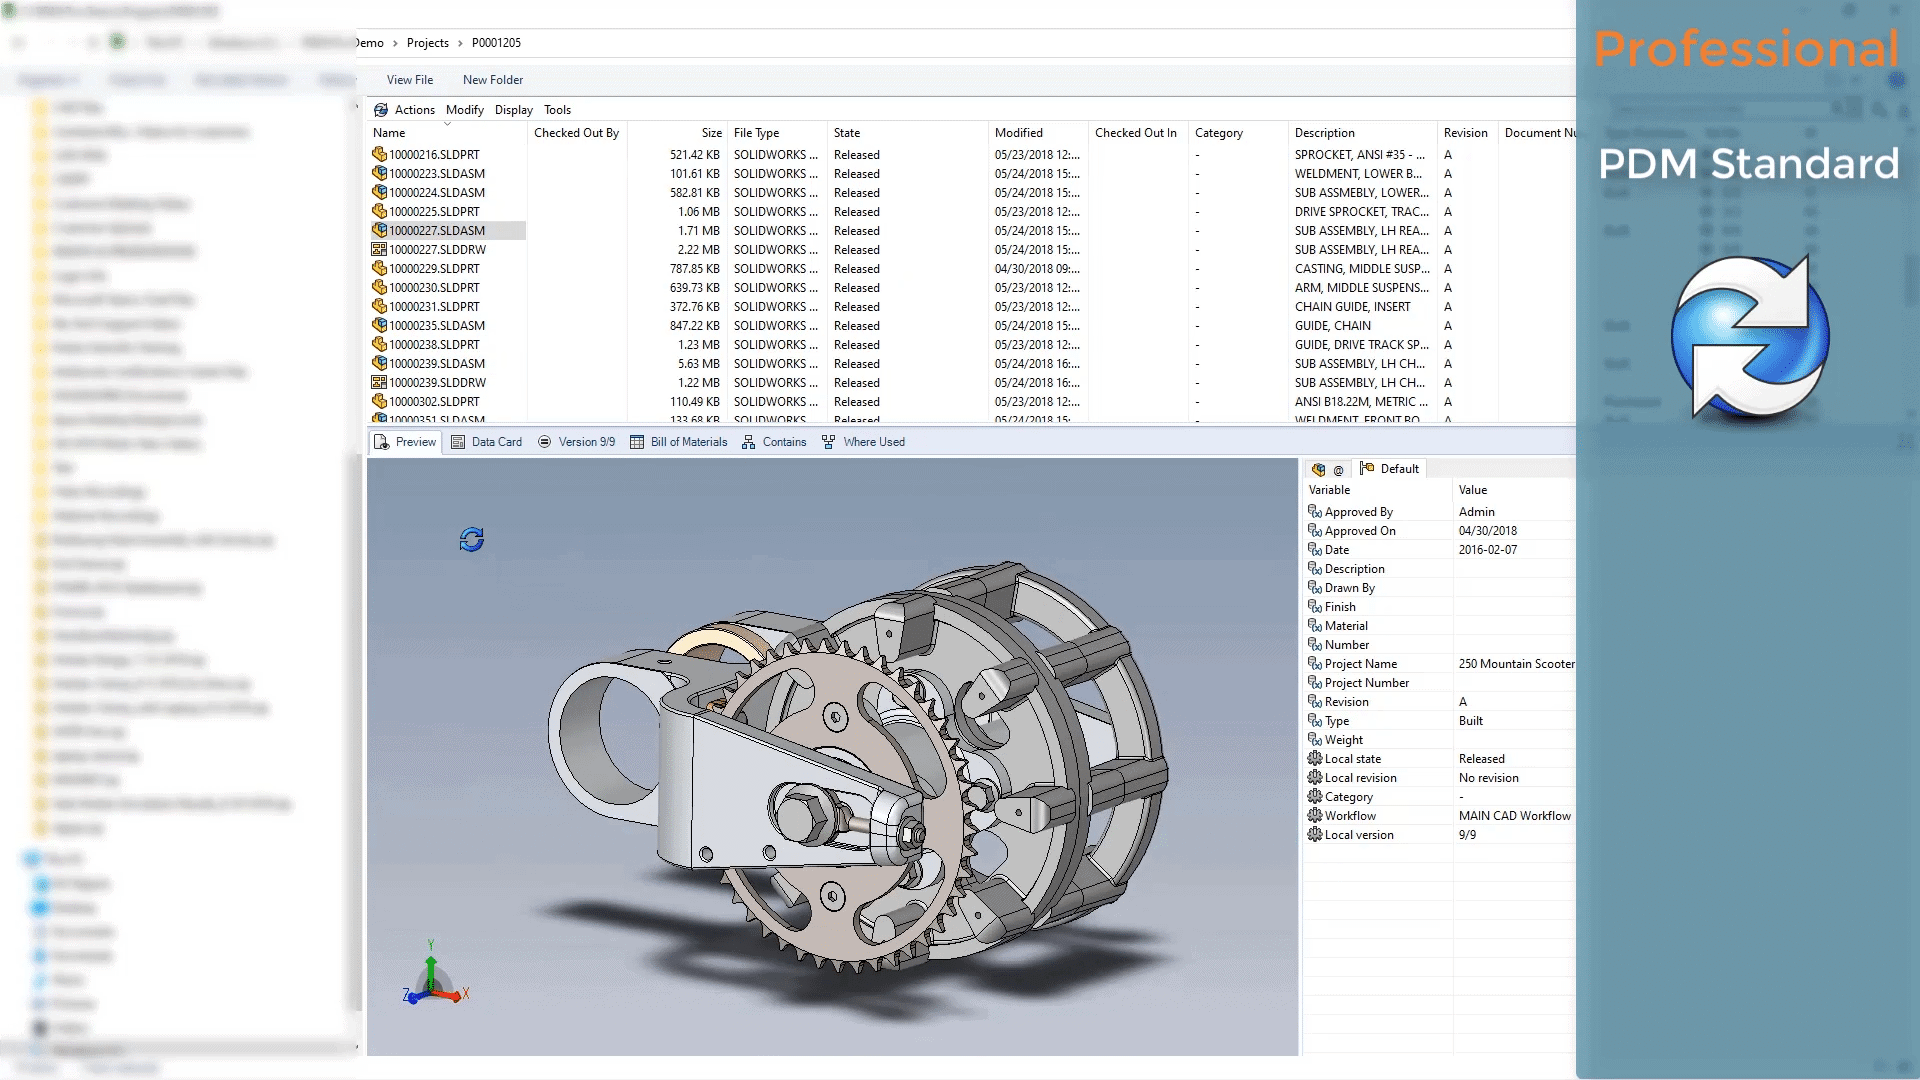The height and width of the screenshot is (1080, 1920).
Task: Click the drawing icon of 10000227.SLDDRW
Action: [x=379, y=250]
